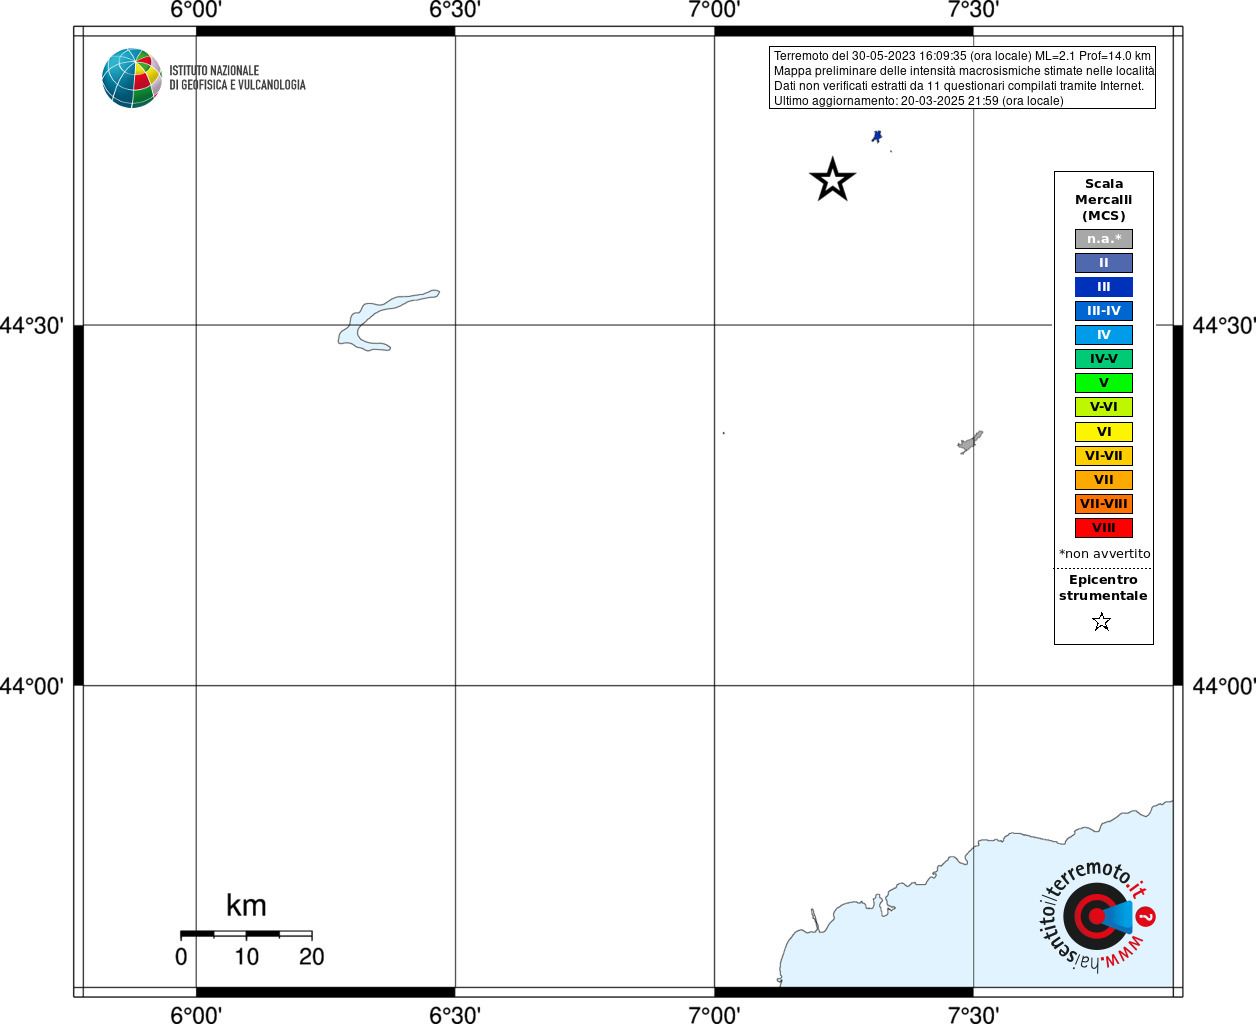Click the orange VII legend swatch
1256x1024 pixels.
(1104, 480)
